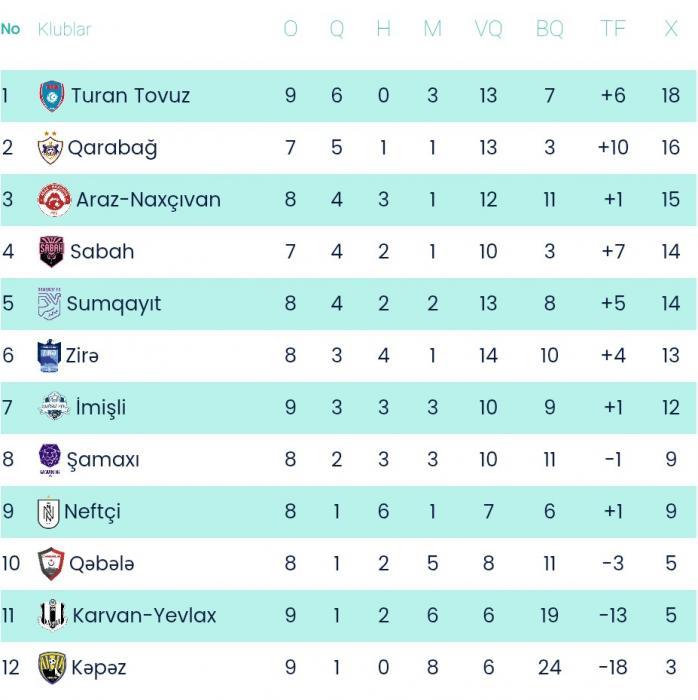The width and height of the screenshot is (698, 700).
Task: Click the Sabah club badge
Action: tap(51, 251)
